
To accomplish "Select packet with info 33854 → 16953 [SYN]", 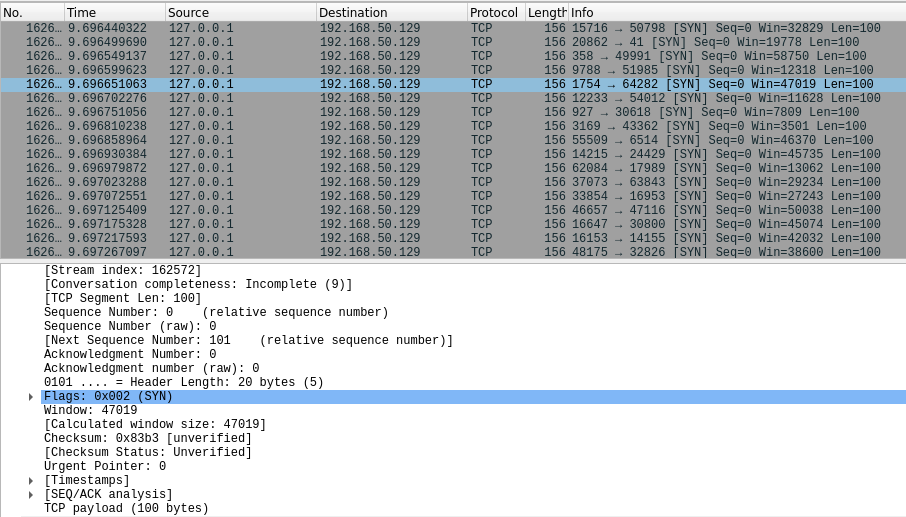I will (x=453, y=196).
